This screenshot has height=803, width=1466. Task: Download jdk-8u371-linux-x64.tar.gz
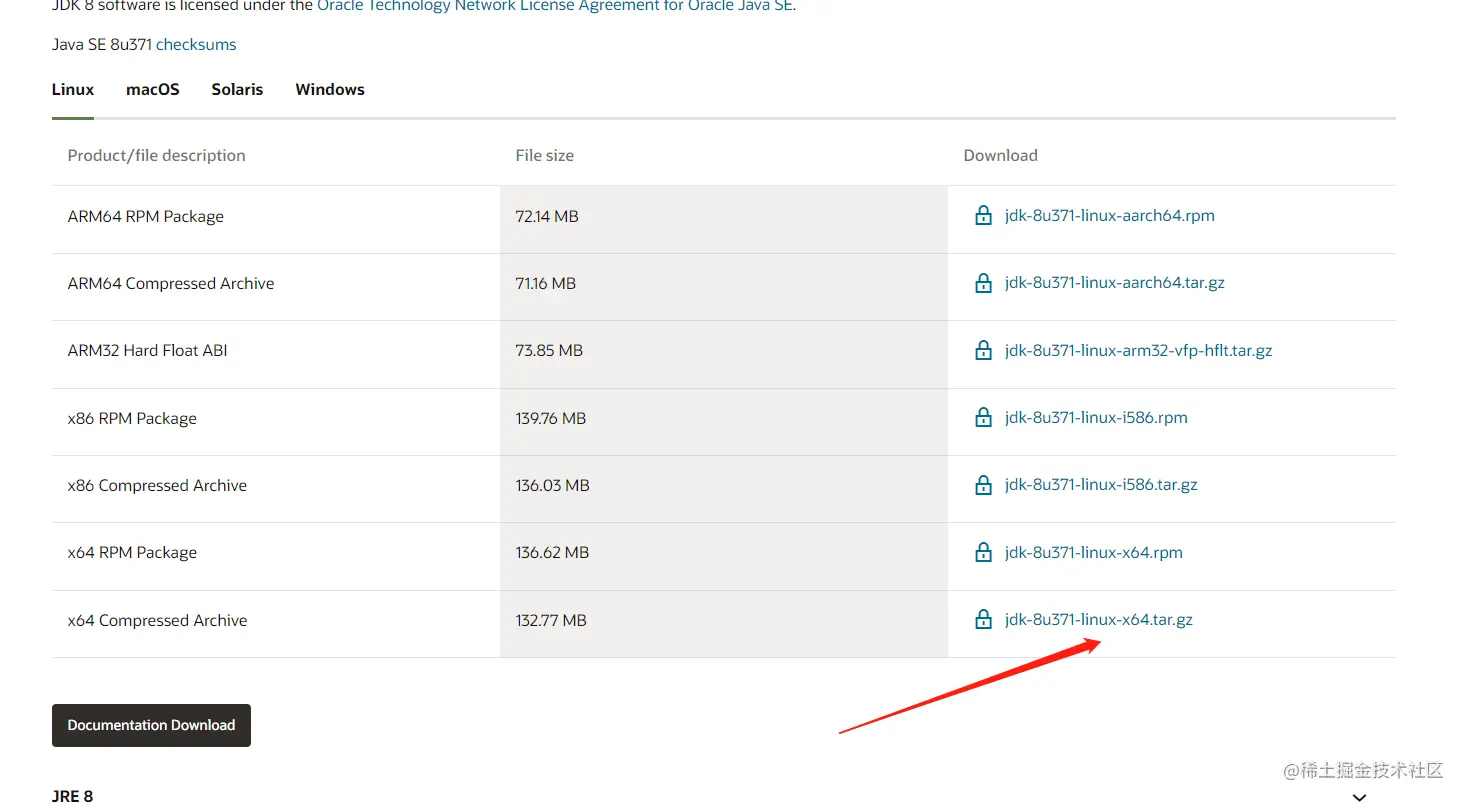(x=1099, y=619)
